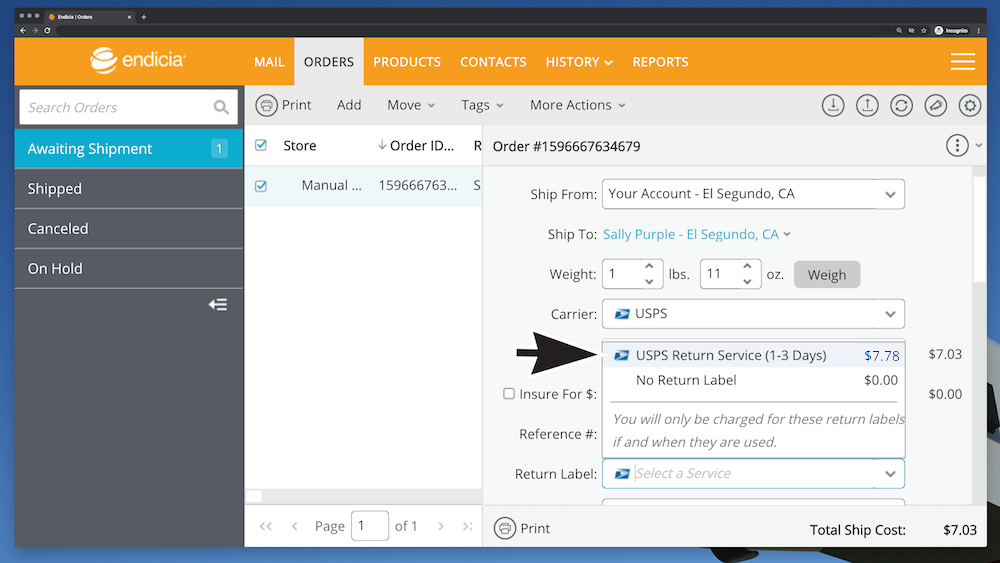Switch to the PRODUCTS tab

[x=407, y=62]
